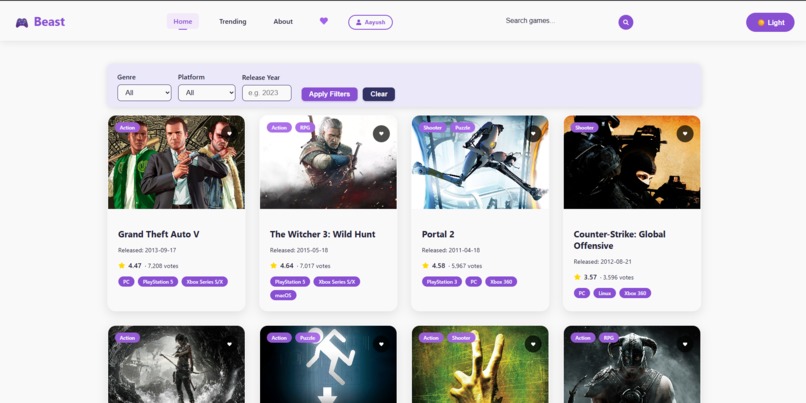The height and width of the screenshot is (403, 806).
Task: Click PlayStation 5 tag on The Witcher 3
Action: tap(290, 282)
